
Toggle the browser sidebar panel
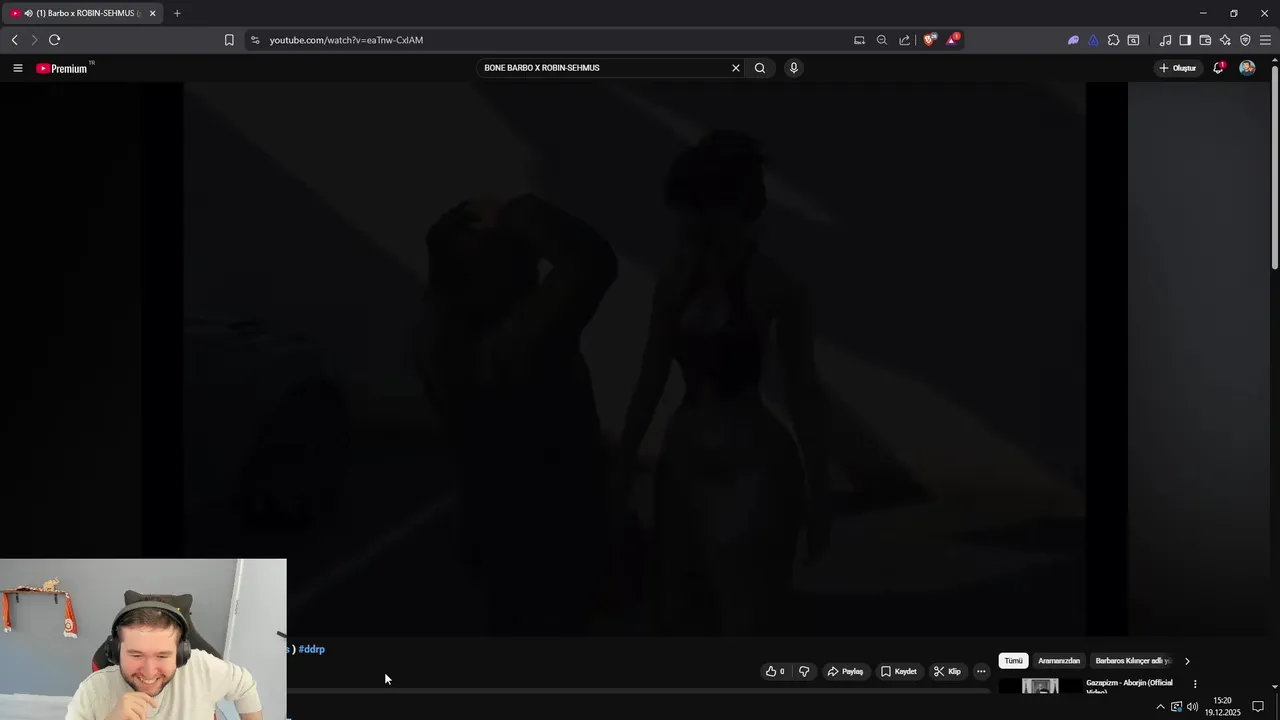coord(1185,40)
